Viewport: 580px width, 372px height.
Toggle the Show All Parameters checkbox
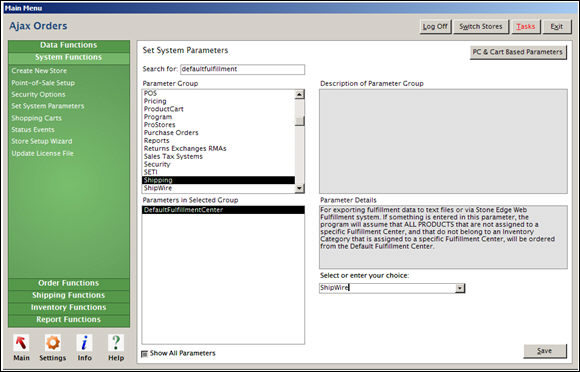145,354
